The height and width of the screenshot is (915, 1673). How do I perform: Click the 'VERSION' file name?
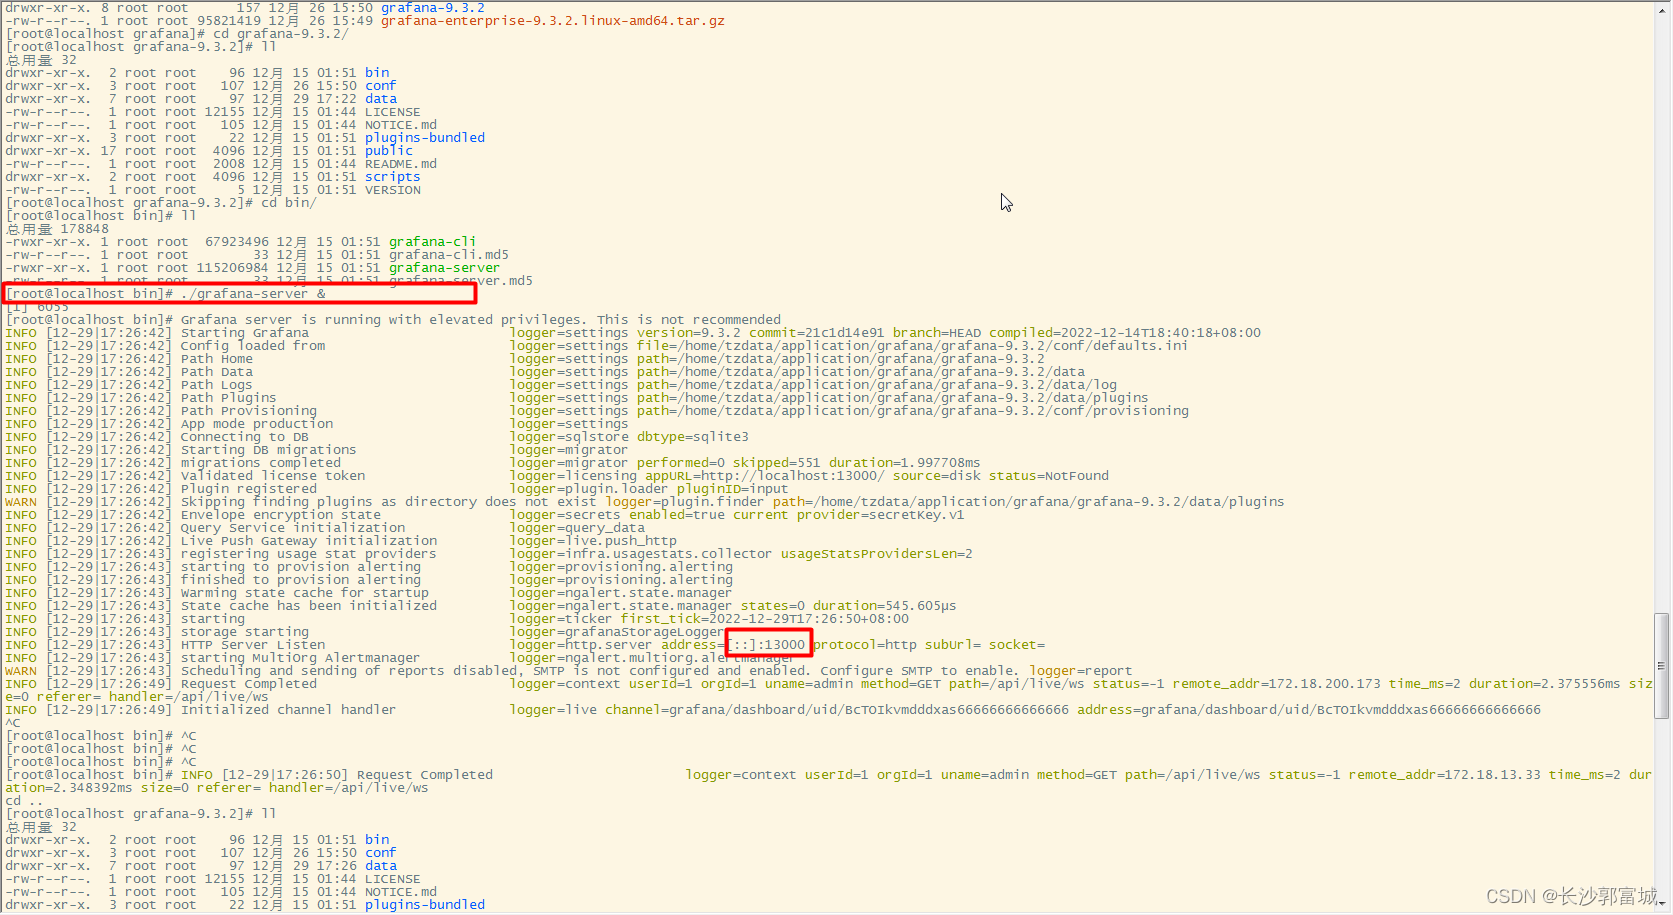[393, 190]
